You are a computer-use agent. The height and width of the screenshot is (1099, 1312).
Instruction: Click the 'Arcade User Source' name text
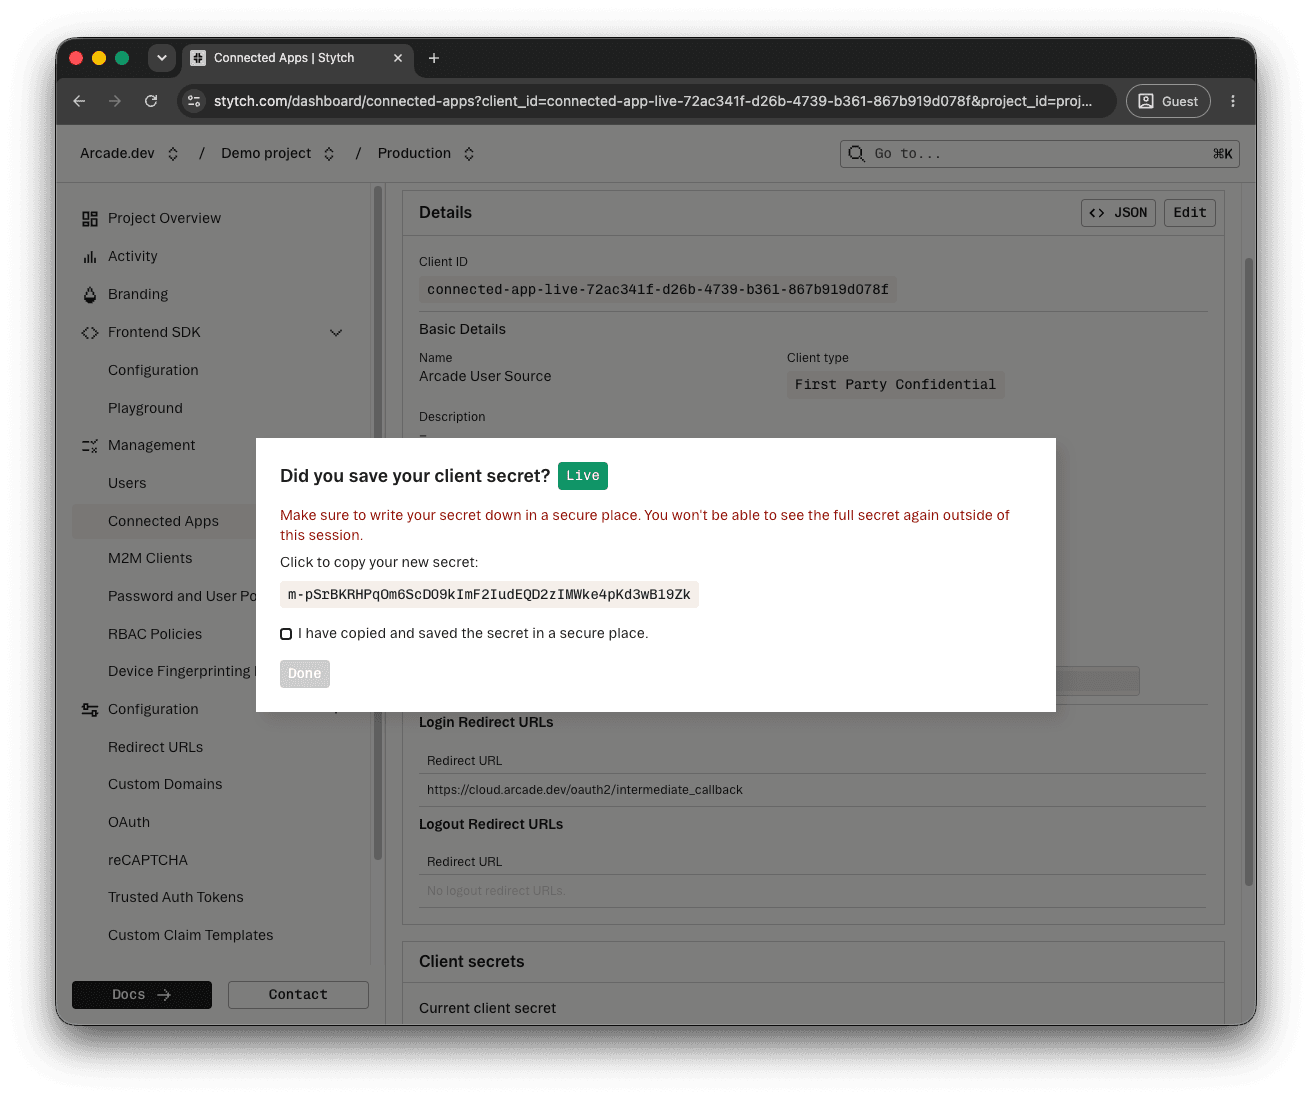point(485,377)
